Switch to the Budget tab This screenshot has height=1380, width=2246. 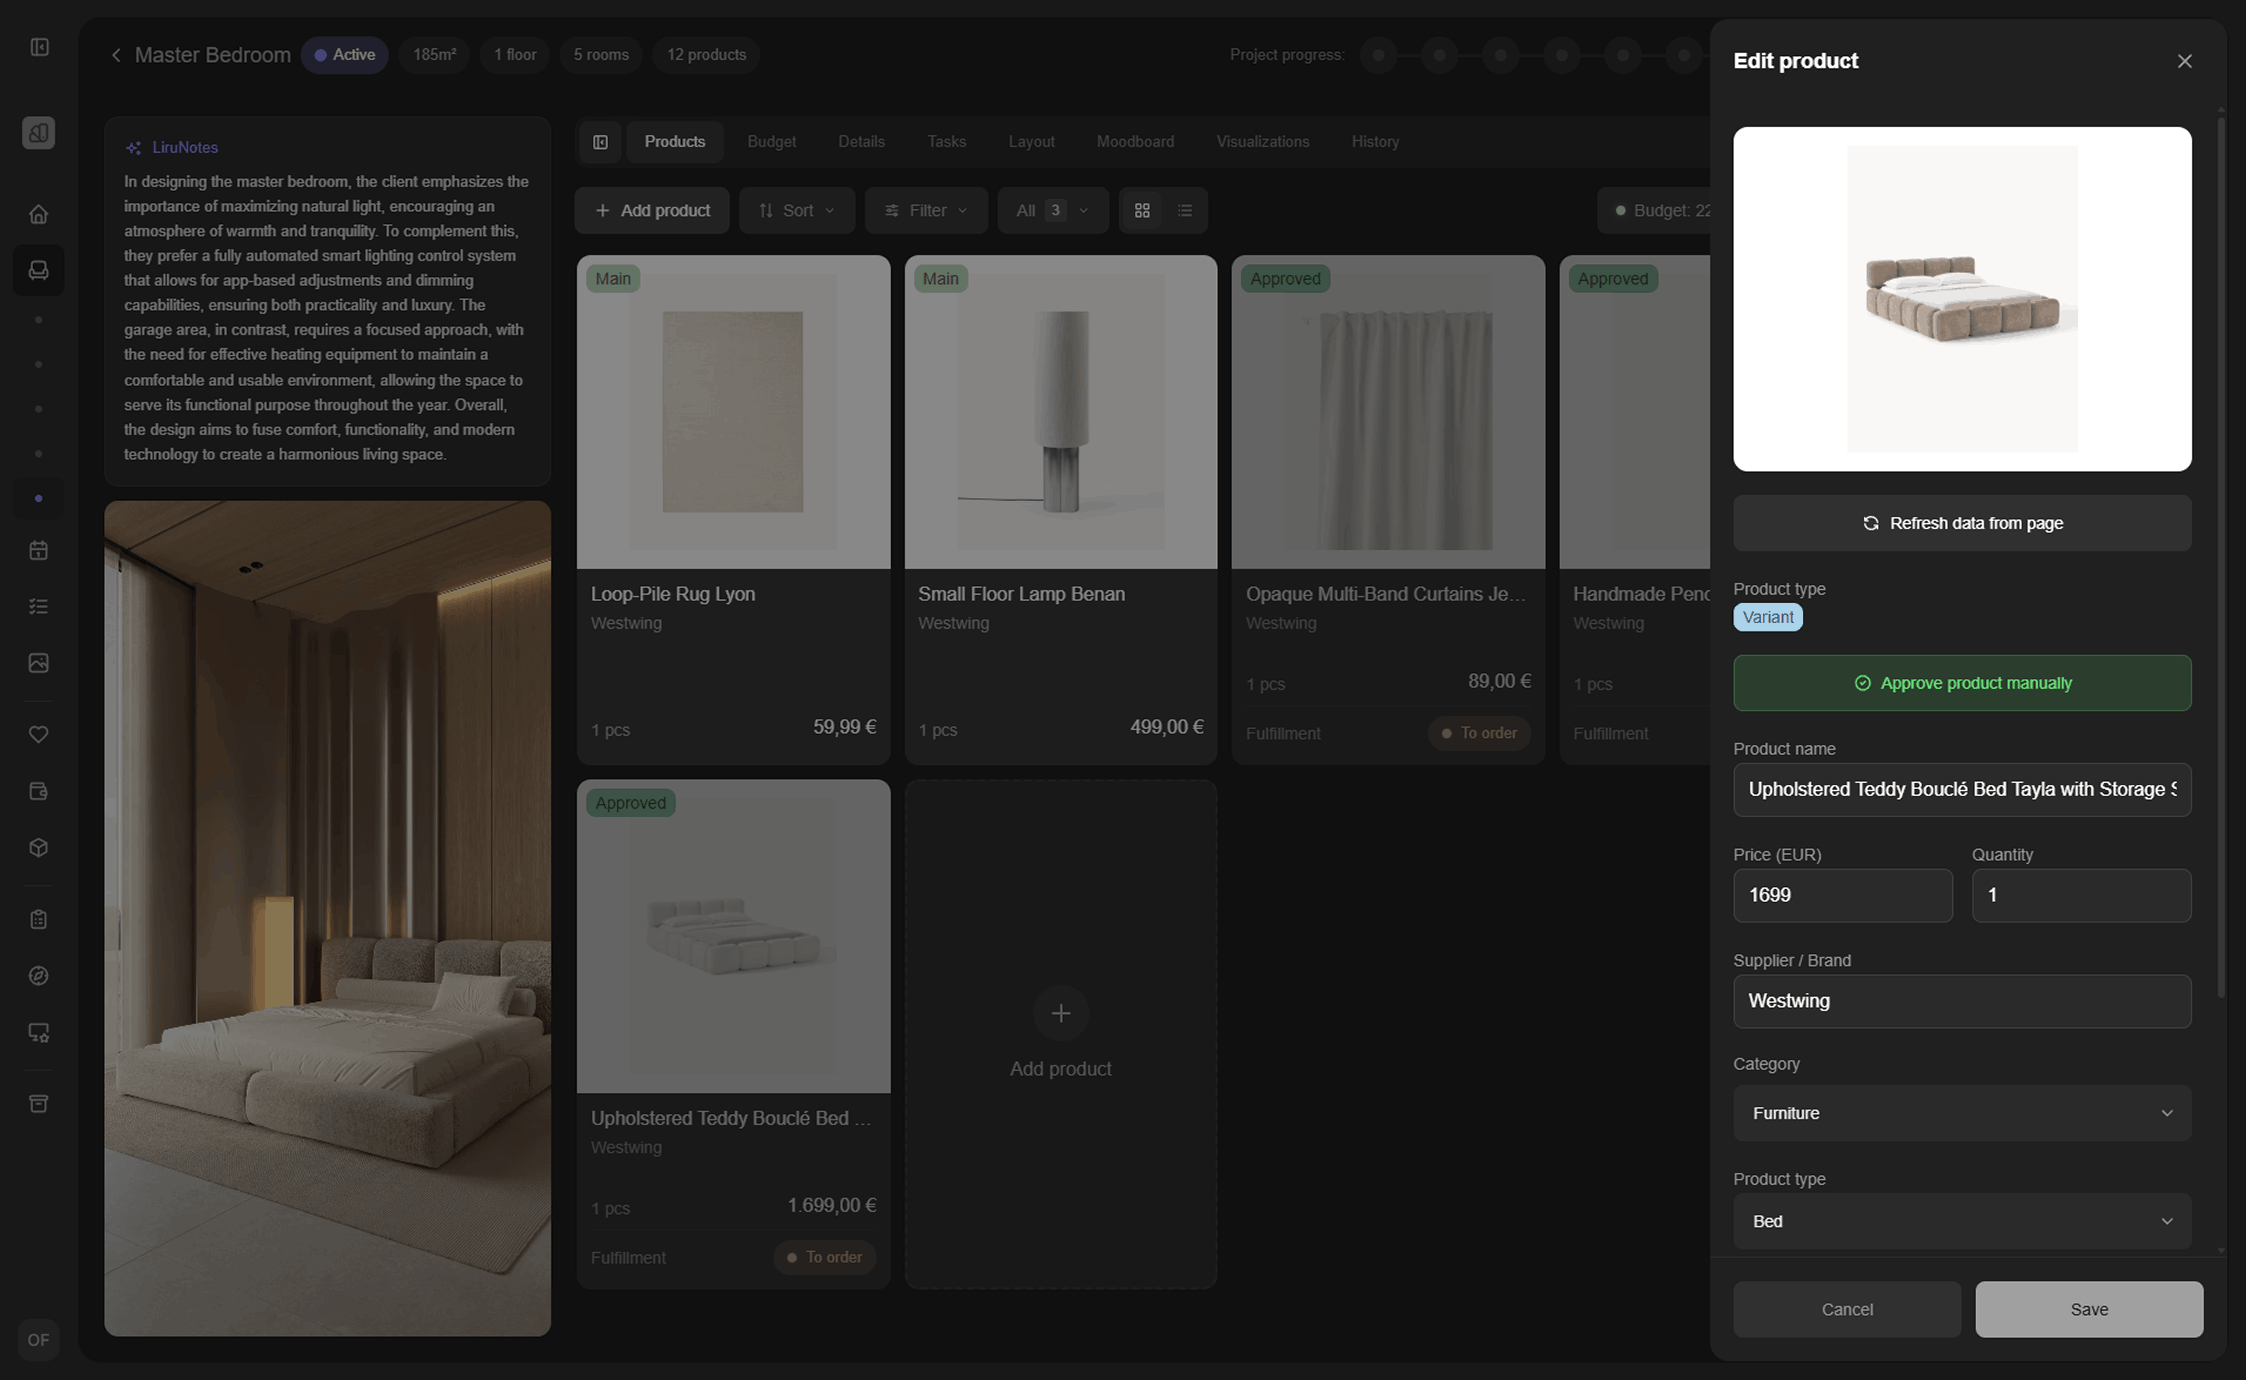coord(771,141)
